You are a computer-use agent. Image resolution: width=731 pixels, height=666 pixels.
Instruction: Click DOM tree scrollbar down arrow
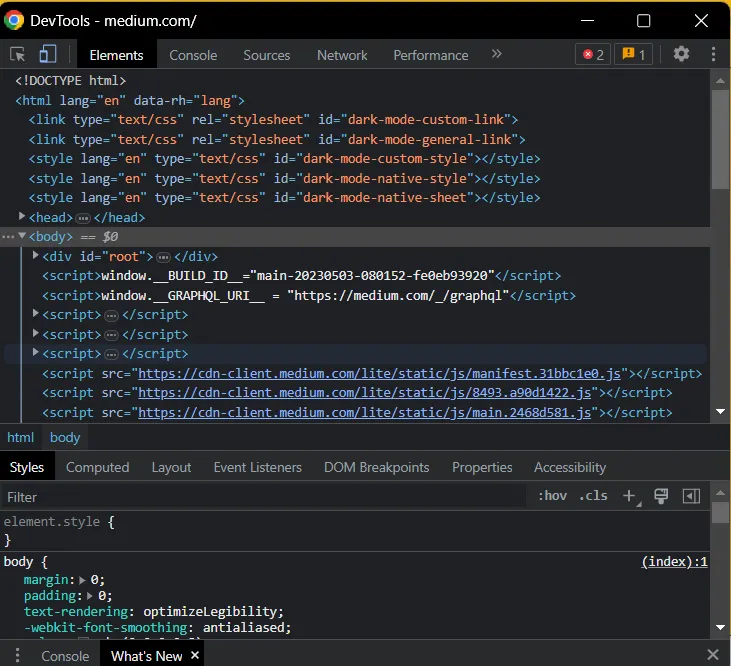pyautogui.click(x=720, y=411)
